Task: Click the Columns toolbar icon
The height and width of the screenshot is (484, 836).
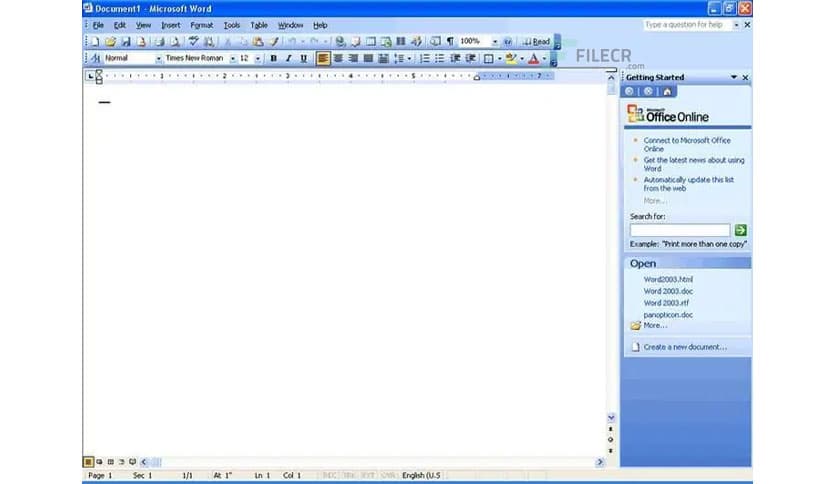Action: click(x=401, y=42)
